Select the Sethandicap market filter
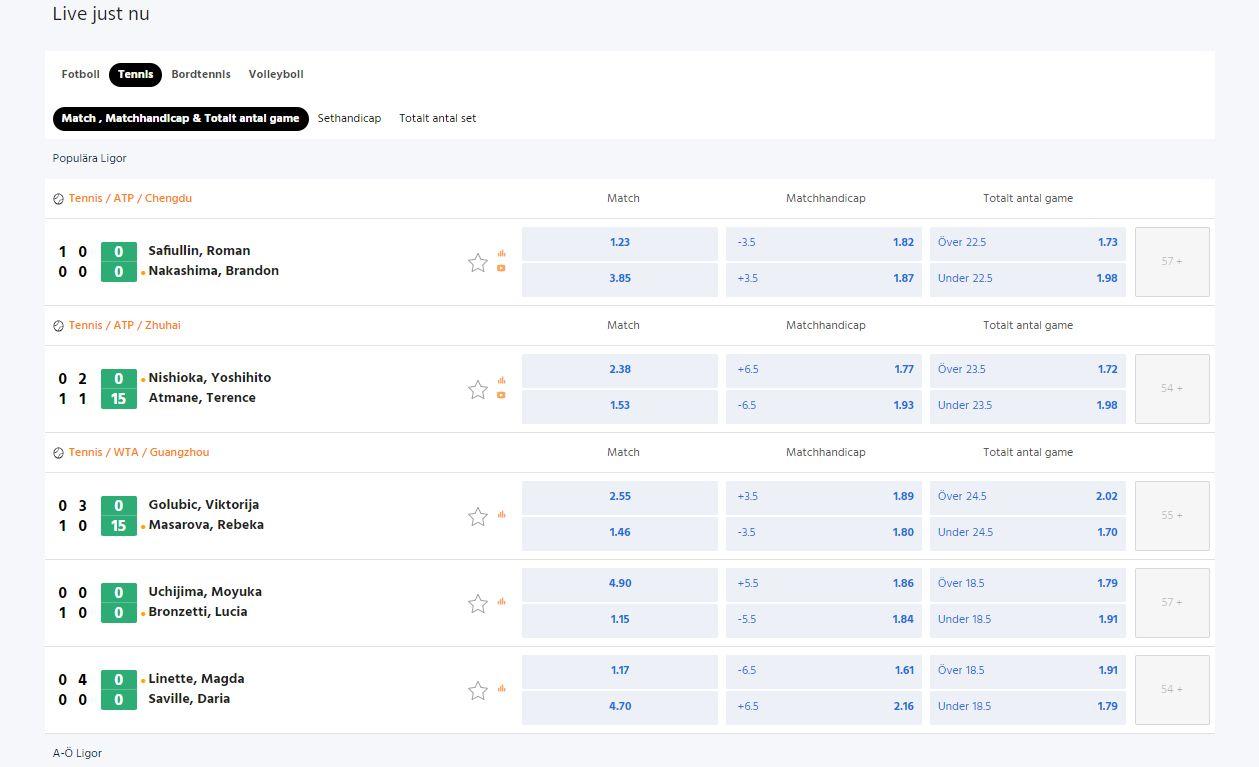The image size is (1259, 767). 349,118
